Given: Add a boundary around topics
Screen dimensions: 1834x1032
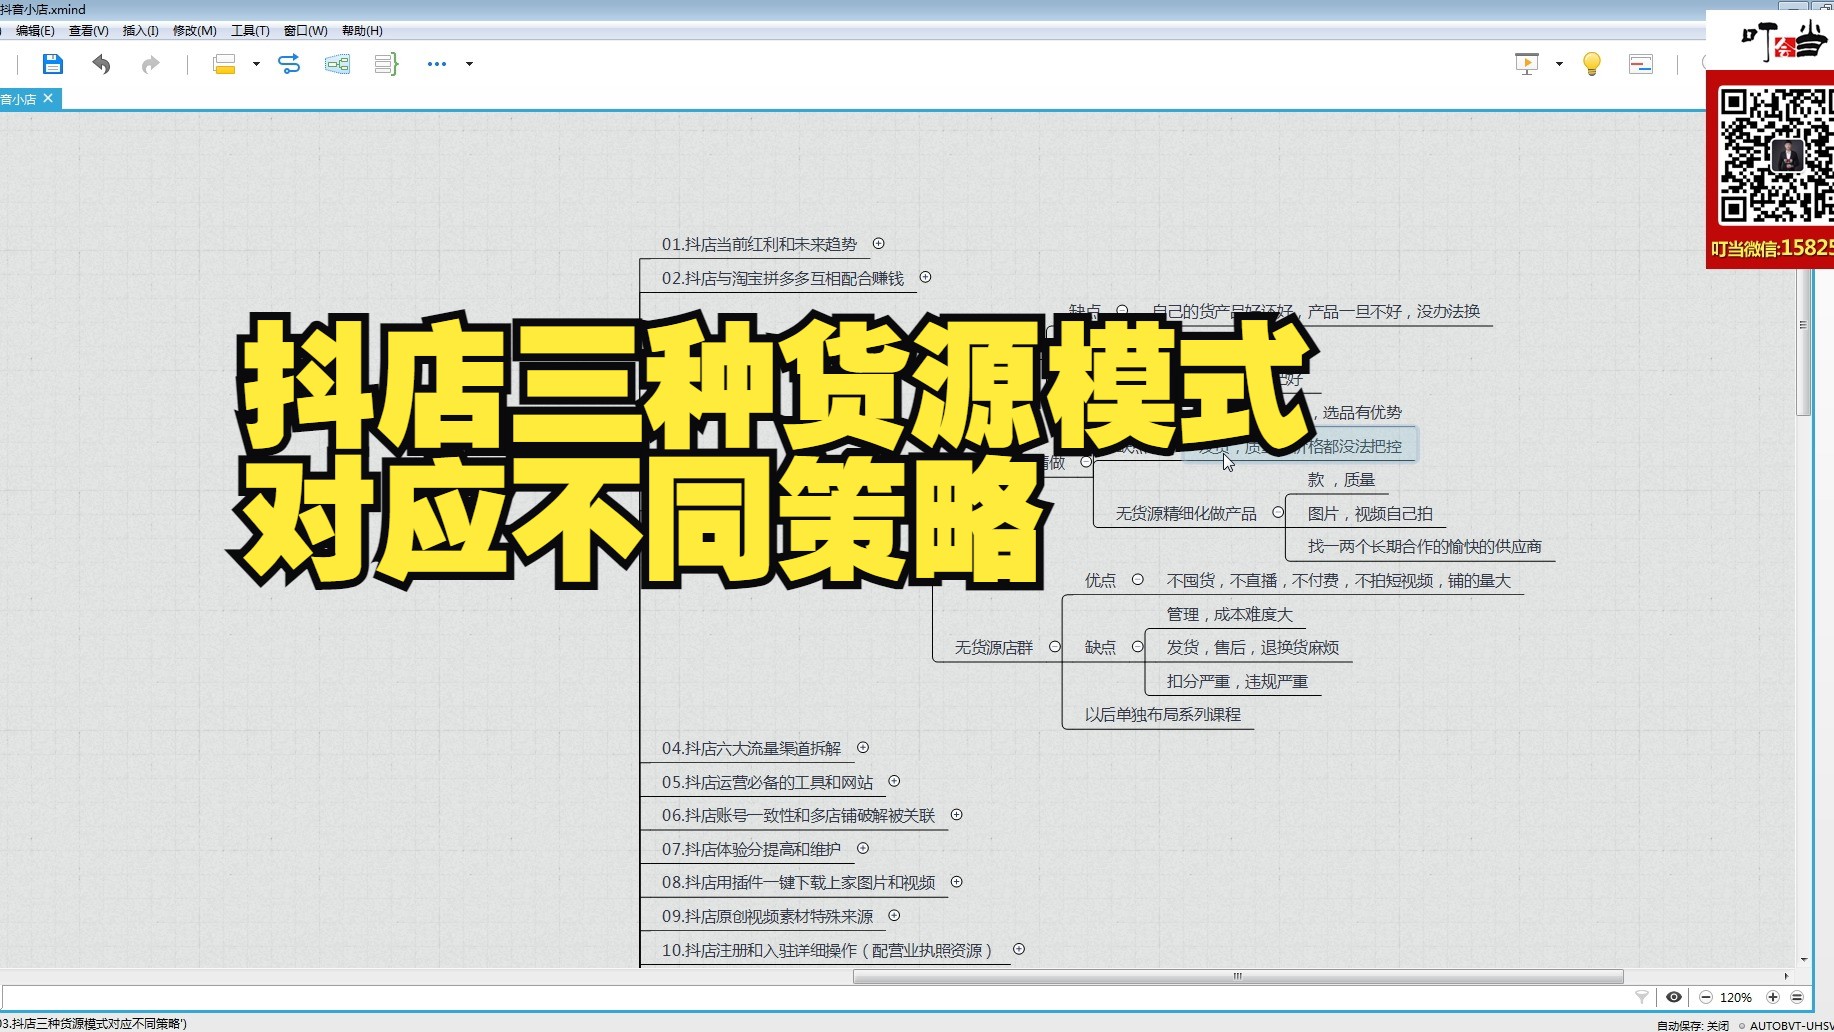Looking at the screenshot, I should point(337,64).
